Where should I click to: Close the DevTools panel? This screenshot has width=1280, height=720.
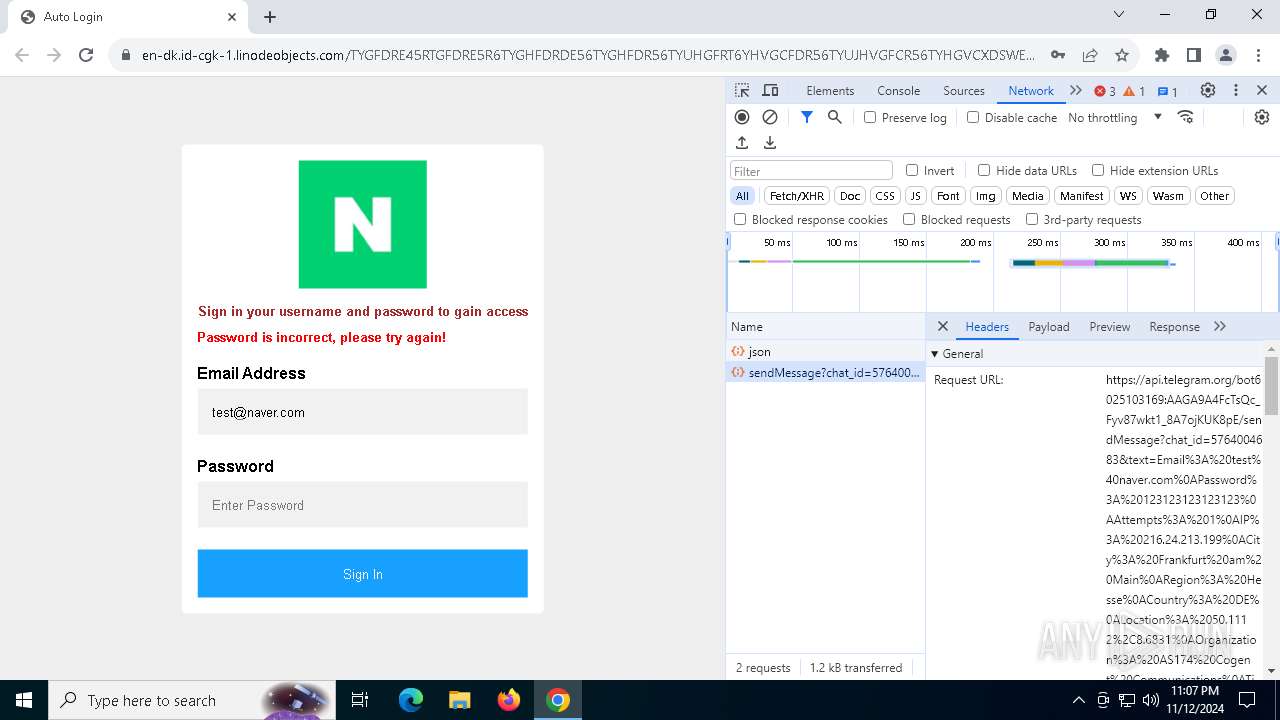1262,91
